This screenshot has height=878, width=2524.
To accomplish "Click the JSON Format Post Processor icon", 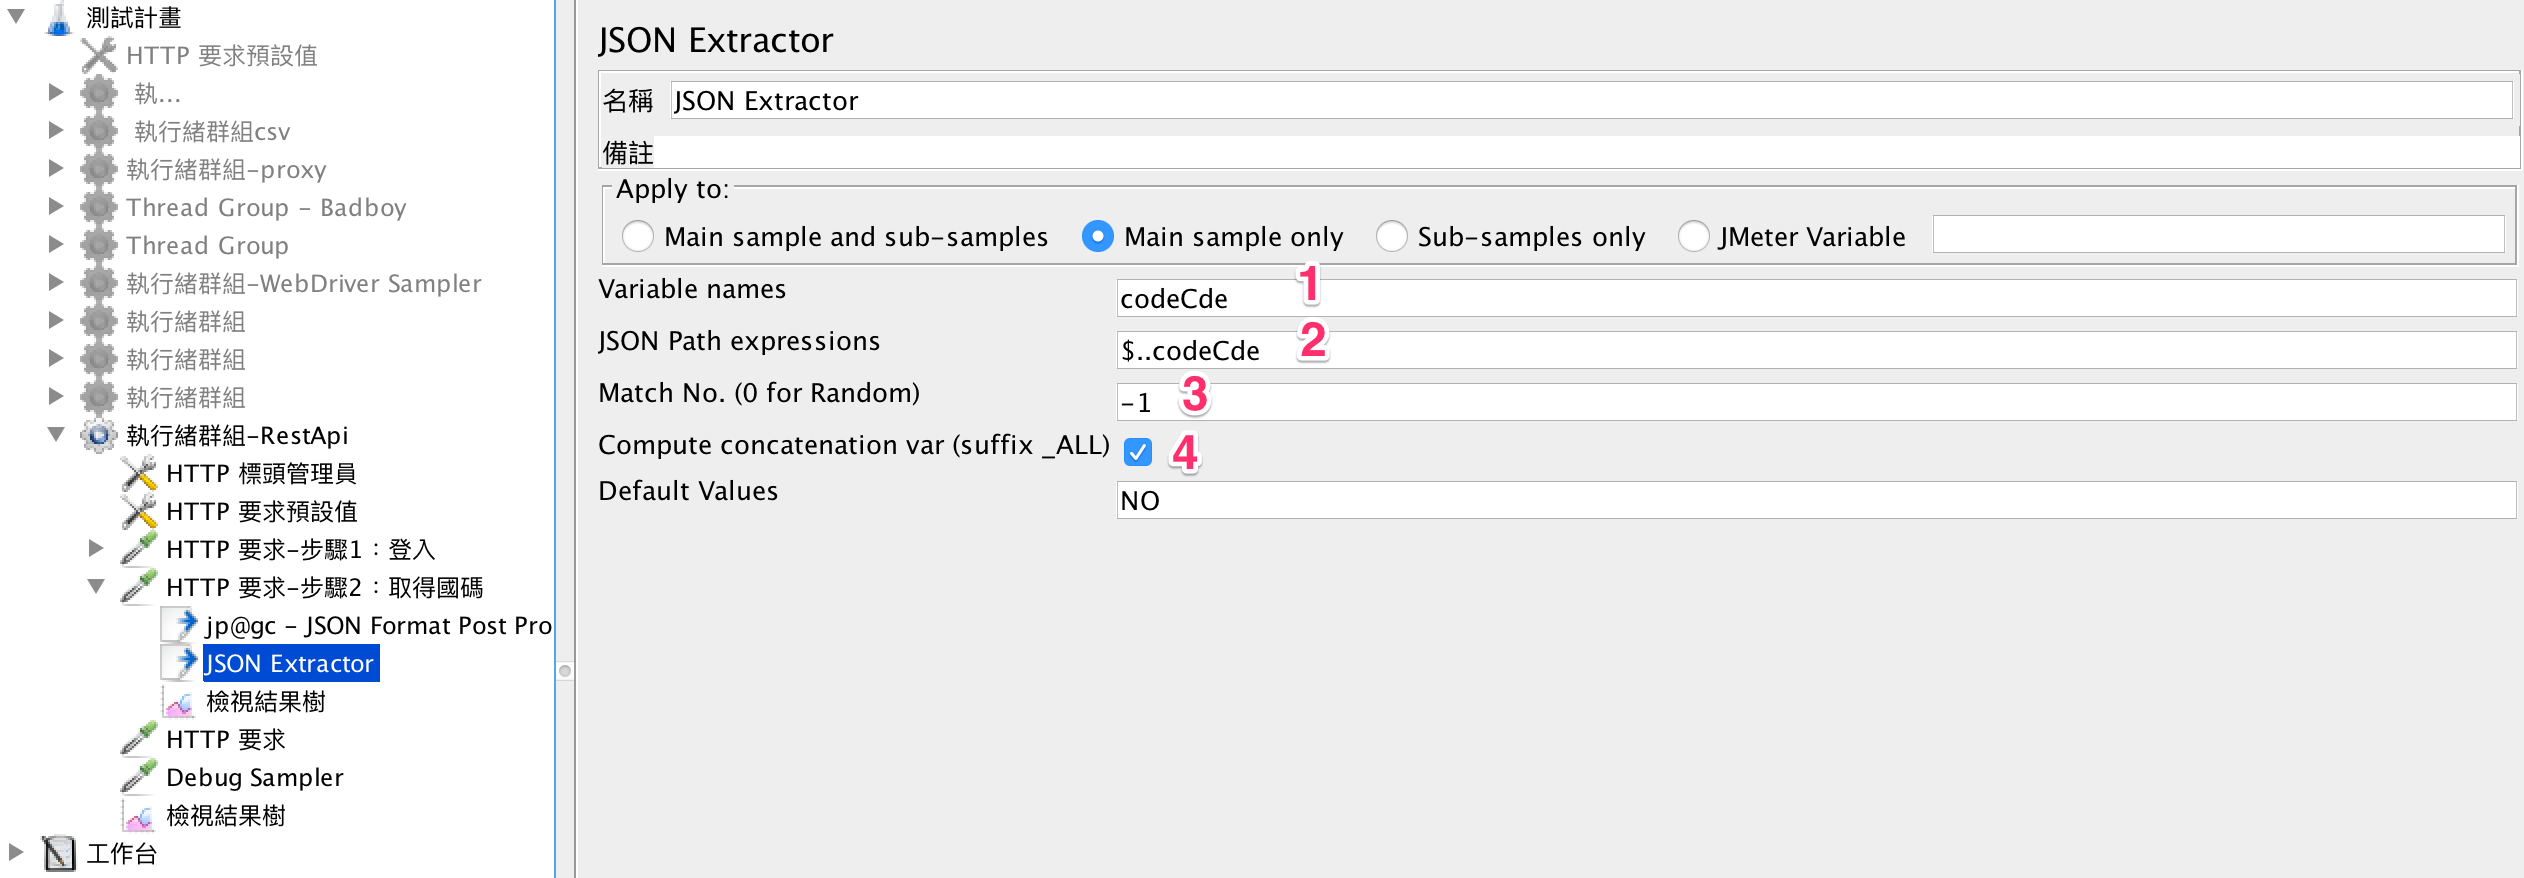I will (179, 625).
